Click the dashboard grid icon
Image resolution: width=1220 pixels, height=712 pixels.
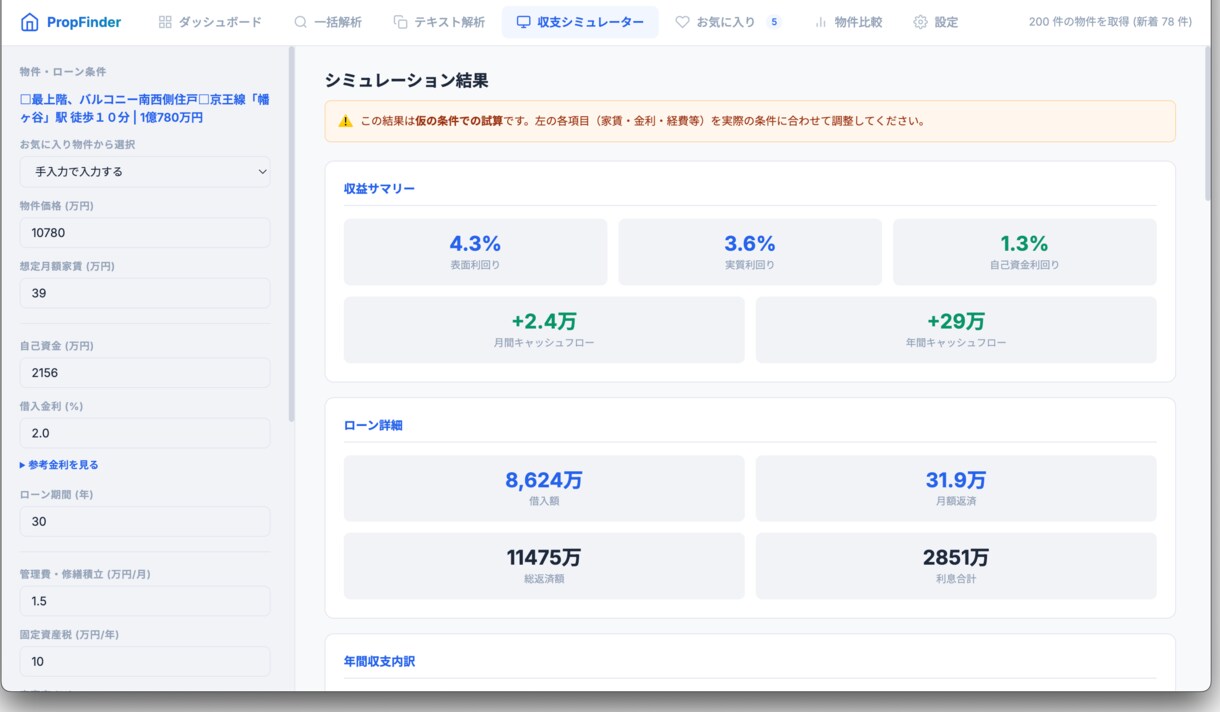(165, 22)
